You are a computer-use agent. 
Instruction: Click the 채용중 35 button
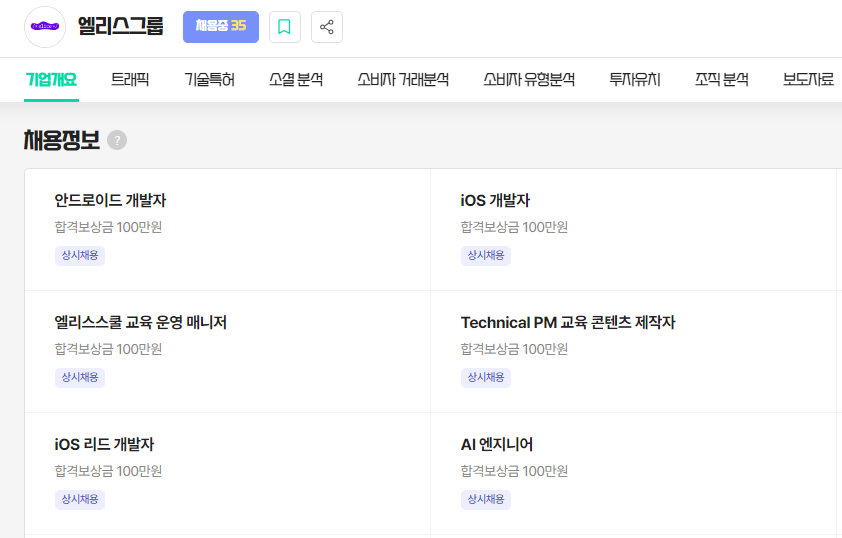(x=221, y=27)
